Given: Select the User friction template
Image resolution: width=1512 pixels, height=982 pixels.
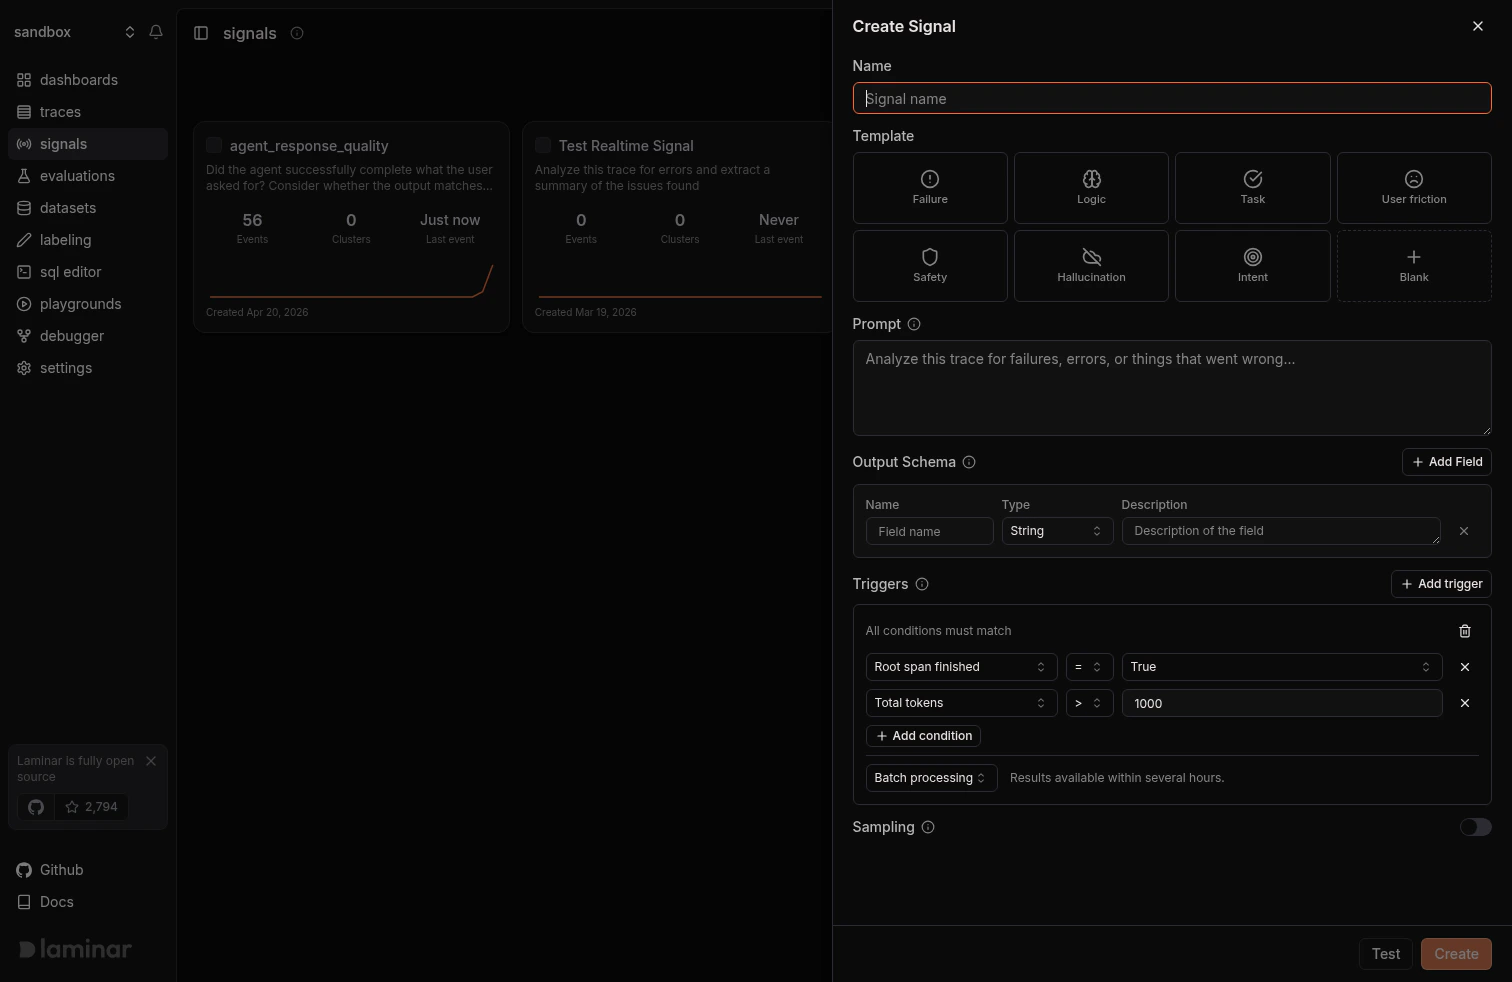Looking at the screenshot, I should click(x=1414, y=188).
